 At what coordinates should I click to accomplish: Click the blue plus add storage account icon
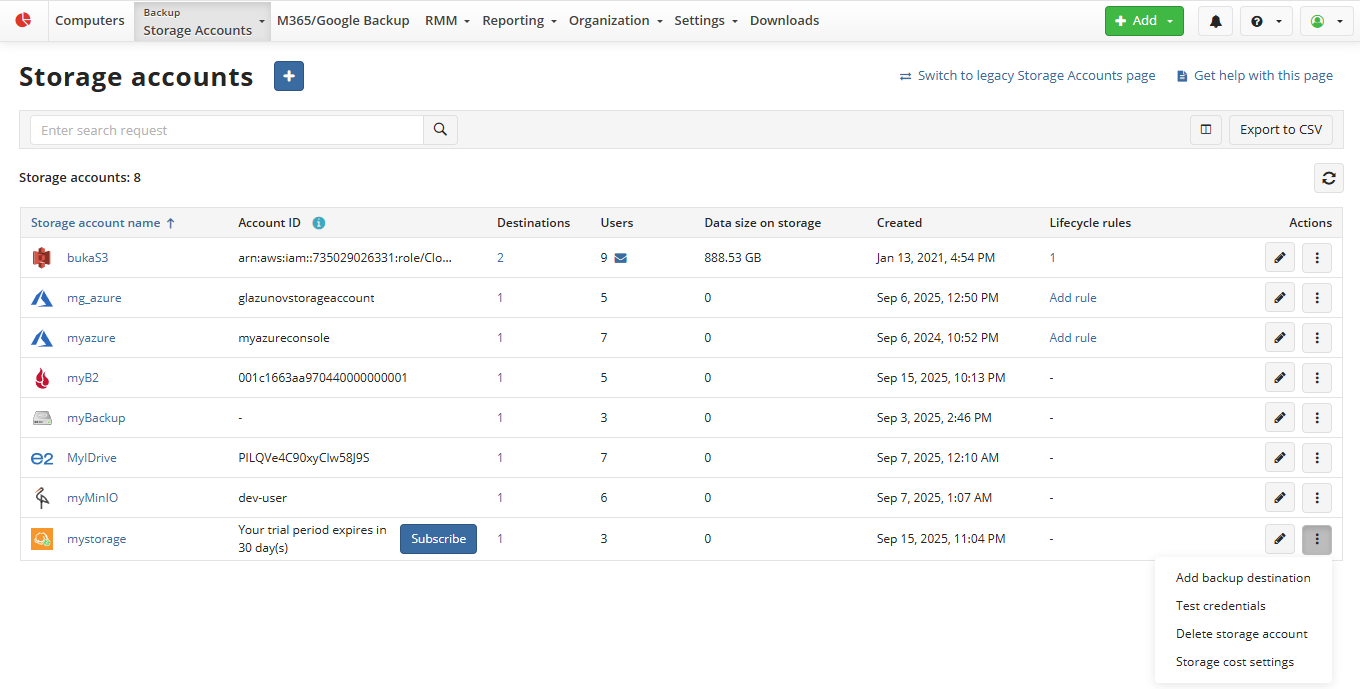(x=289, y=76)
